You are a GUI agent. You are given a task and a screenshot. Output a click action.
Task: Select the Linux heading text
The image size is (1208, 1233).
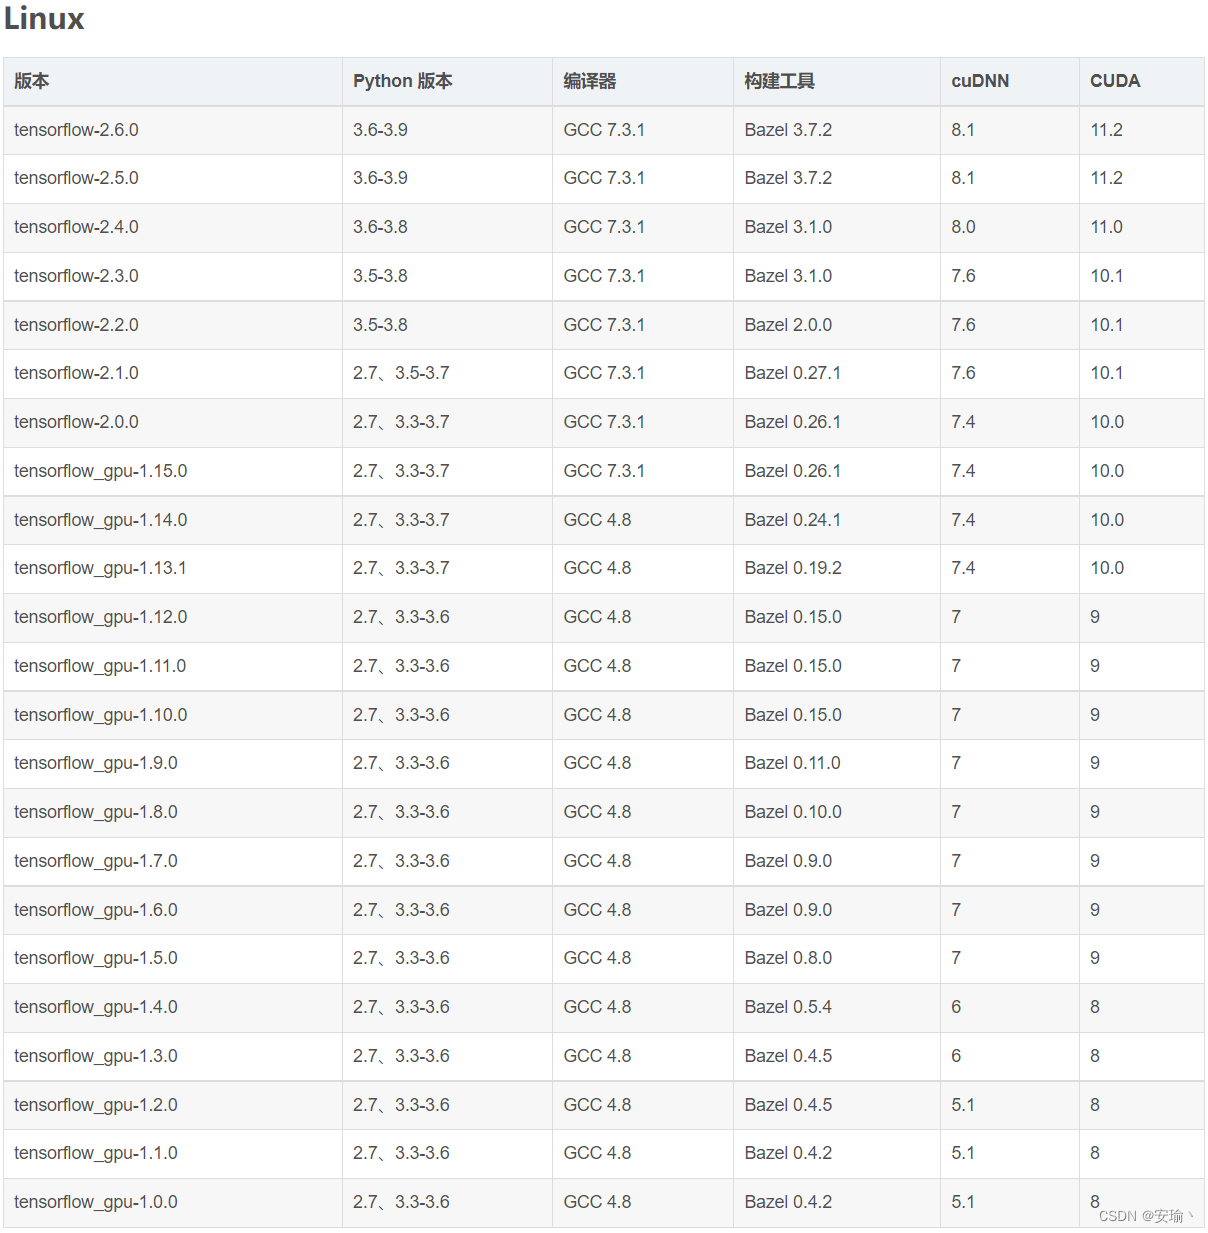tap(44, 18)
